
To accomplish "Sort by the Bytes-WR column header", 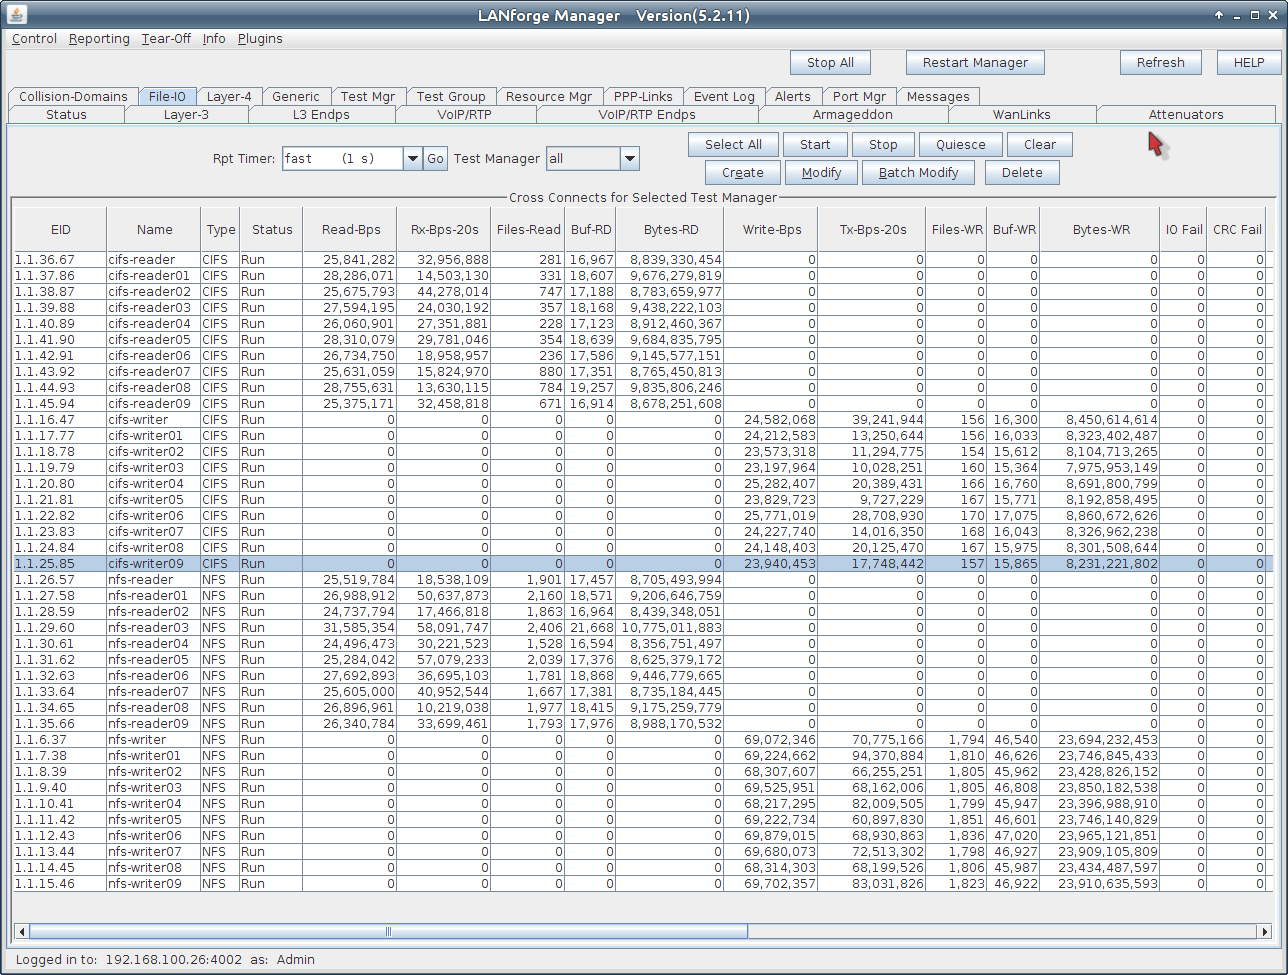I will [1101, 229].
